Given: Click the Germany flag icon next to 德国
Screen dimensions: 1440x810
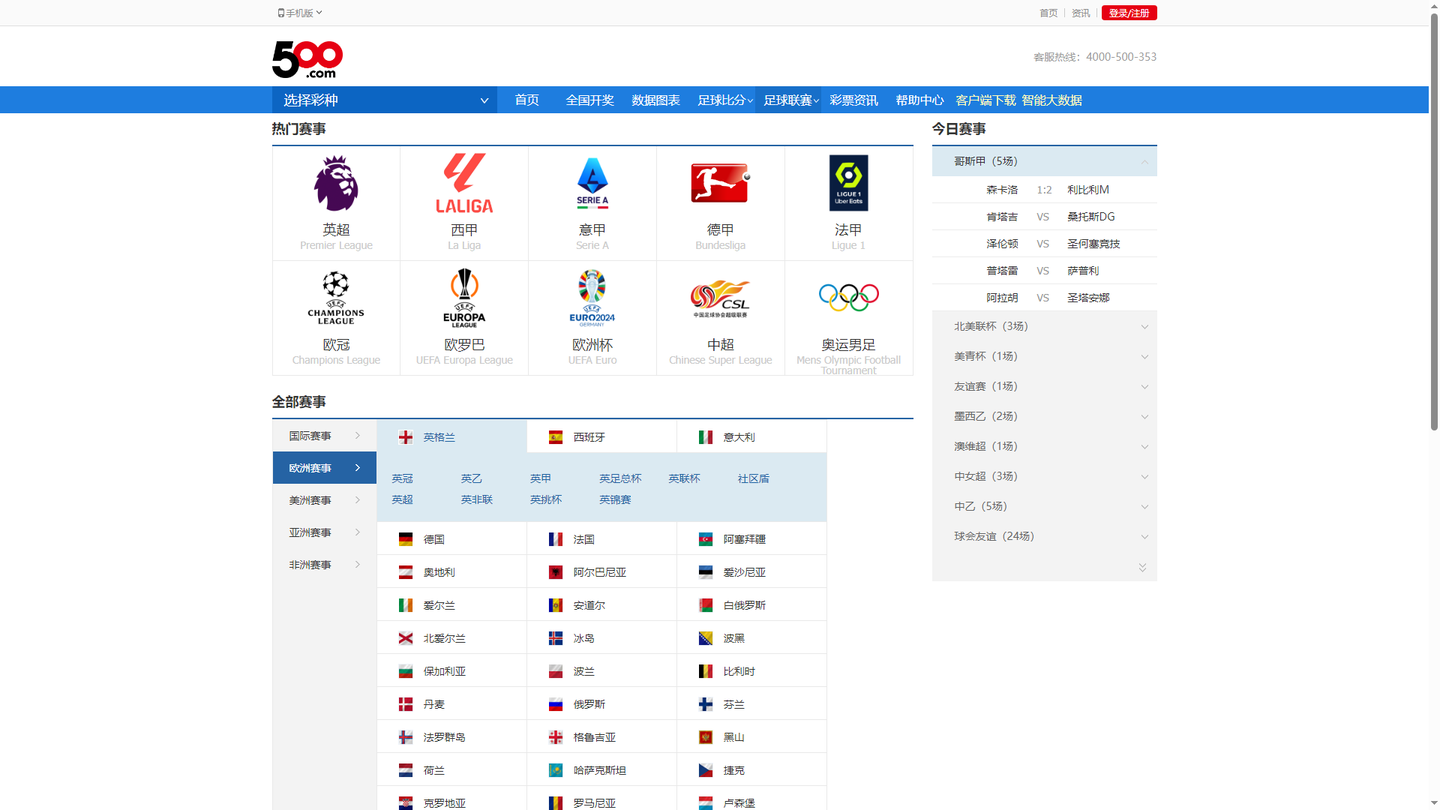Looking at the screenshot, I should [x=405, y=539].
